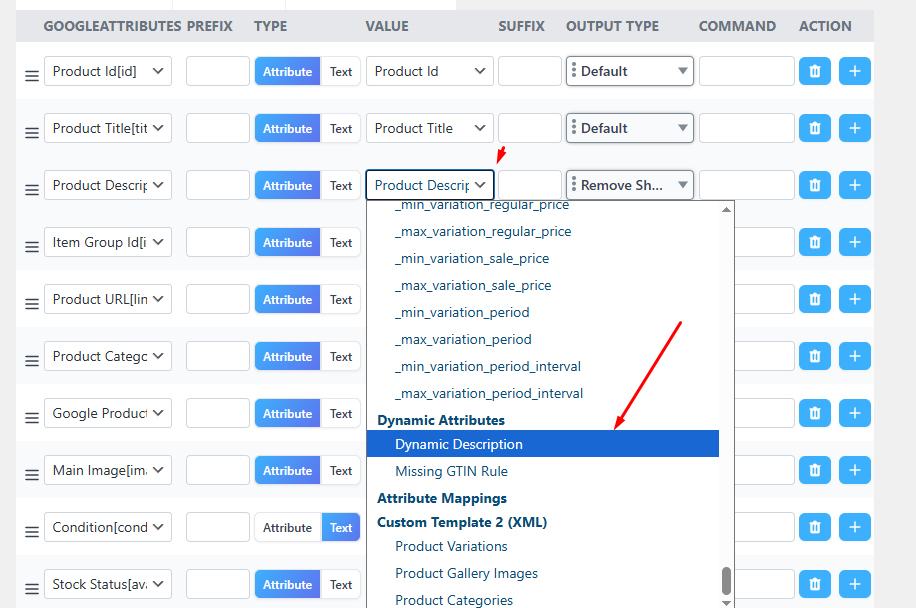Screen dimensions: 916x608
Task: Open the Remove Sh output type dropdown
Action: [629, 184]
